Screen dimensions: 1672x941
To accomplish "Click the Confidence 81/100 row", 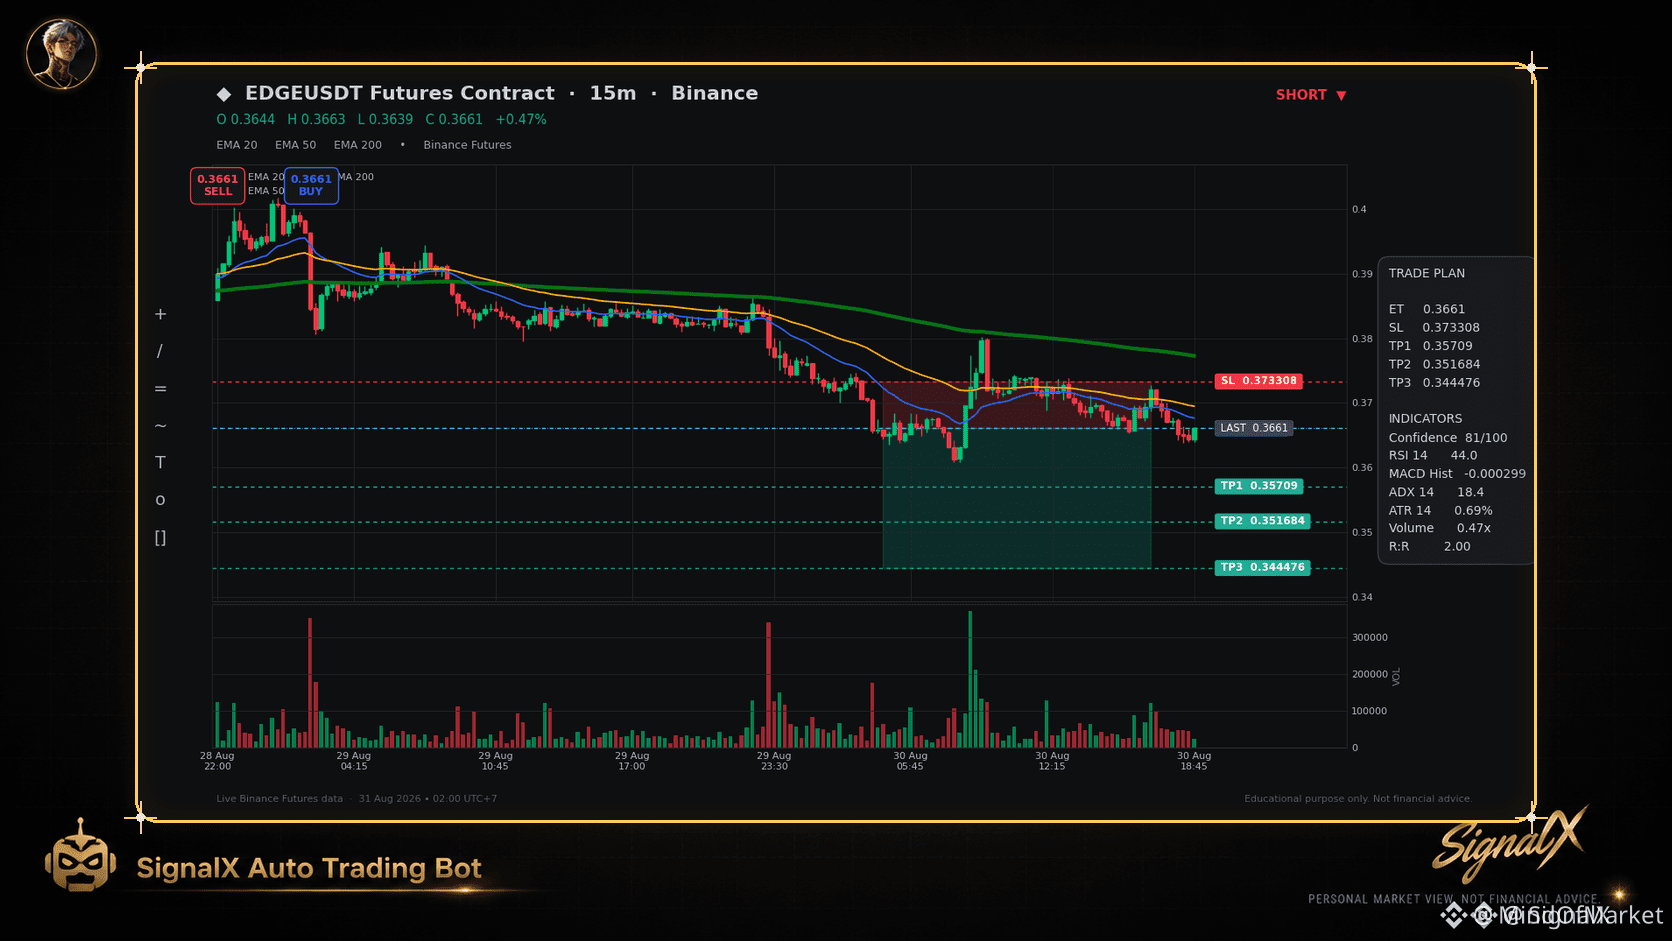I will pyautogui.click(x=1448, y=438).
